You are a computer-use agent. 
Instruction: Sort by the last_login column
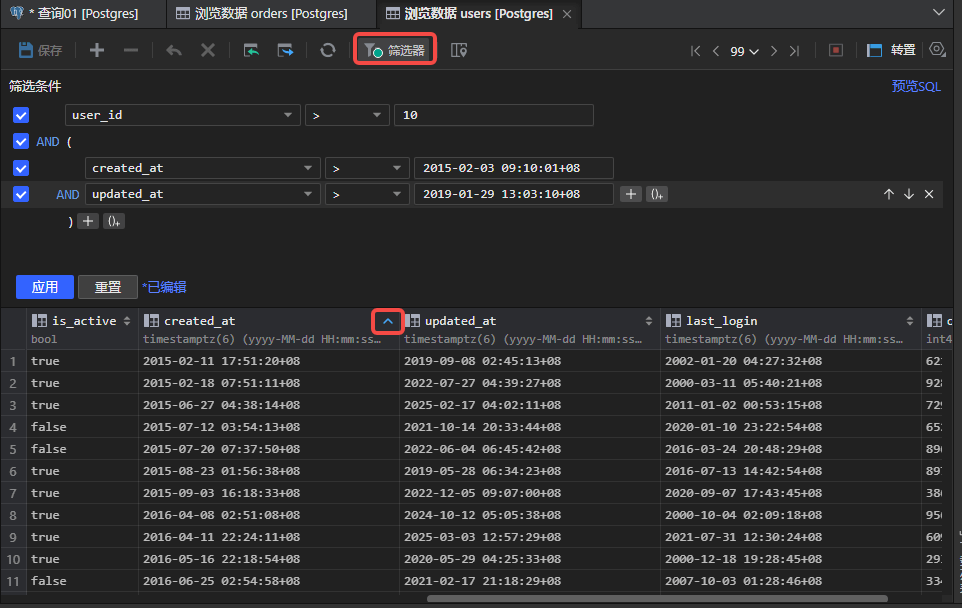pyautogui.click(x=910, y=321)
